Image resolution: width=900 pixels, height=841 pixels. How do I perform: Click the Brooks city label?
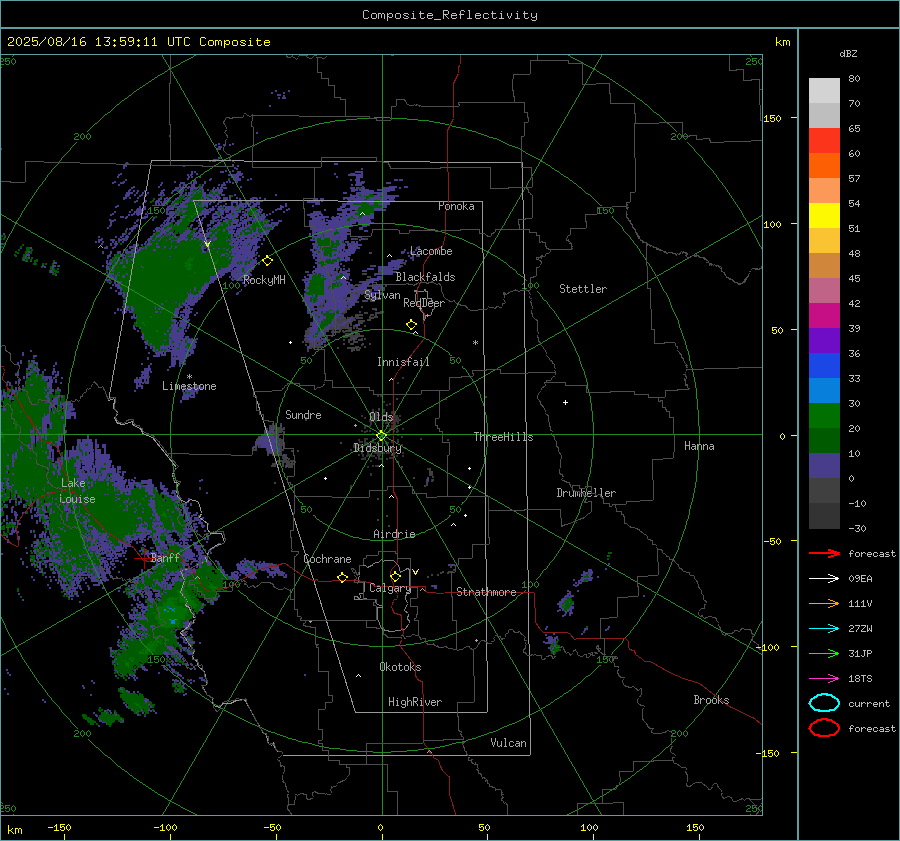(711, 700)
